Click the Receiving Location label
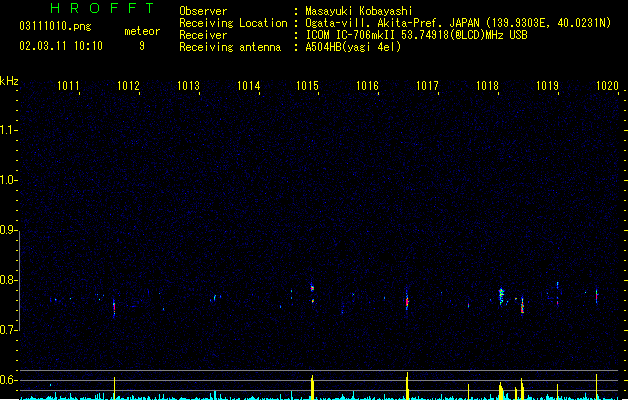 233,23
